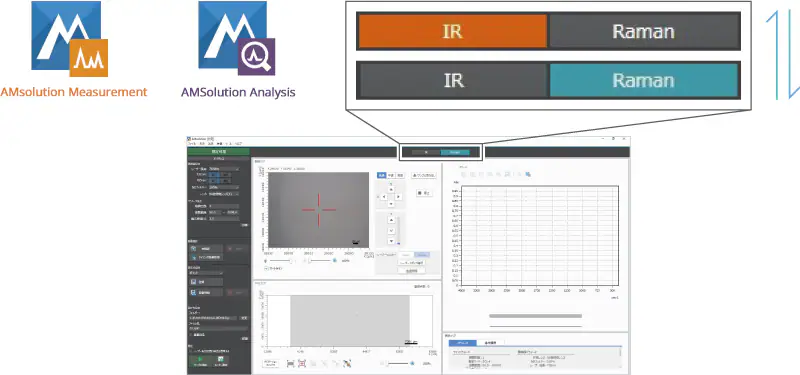Screen dimensions: 800x375
Task: Click the stage stop button with square icon
Action: click(x=423, y=193)
